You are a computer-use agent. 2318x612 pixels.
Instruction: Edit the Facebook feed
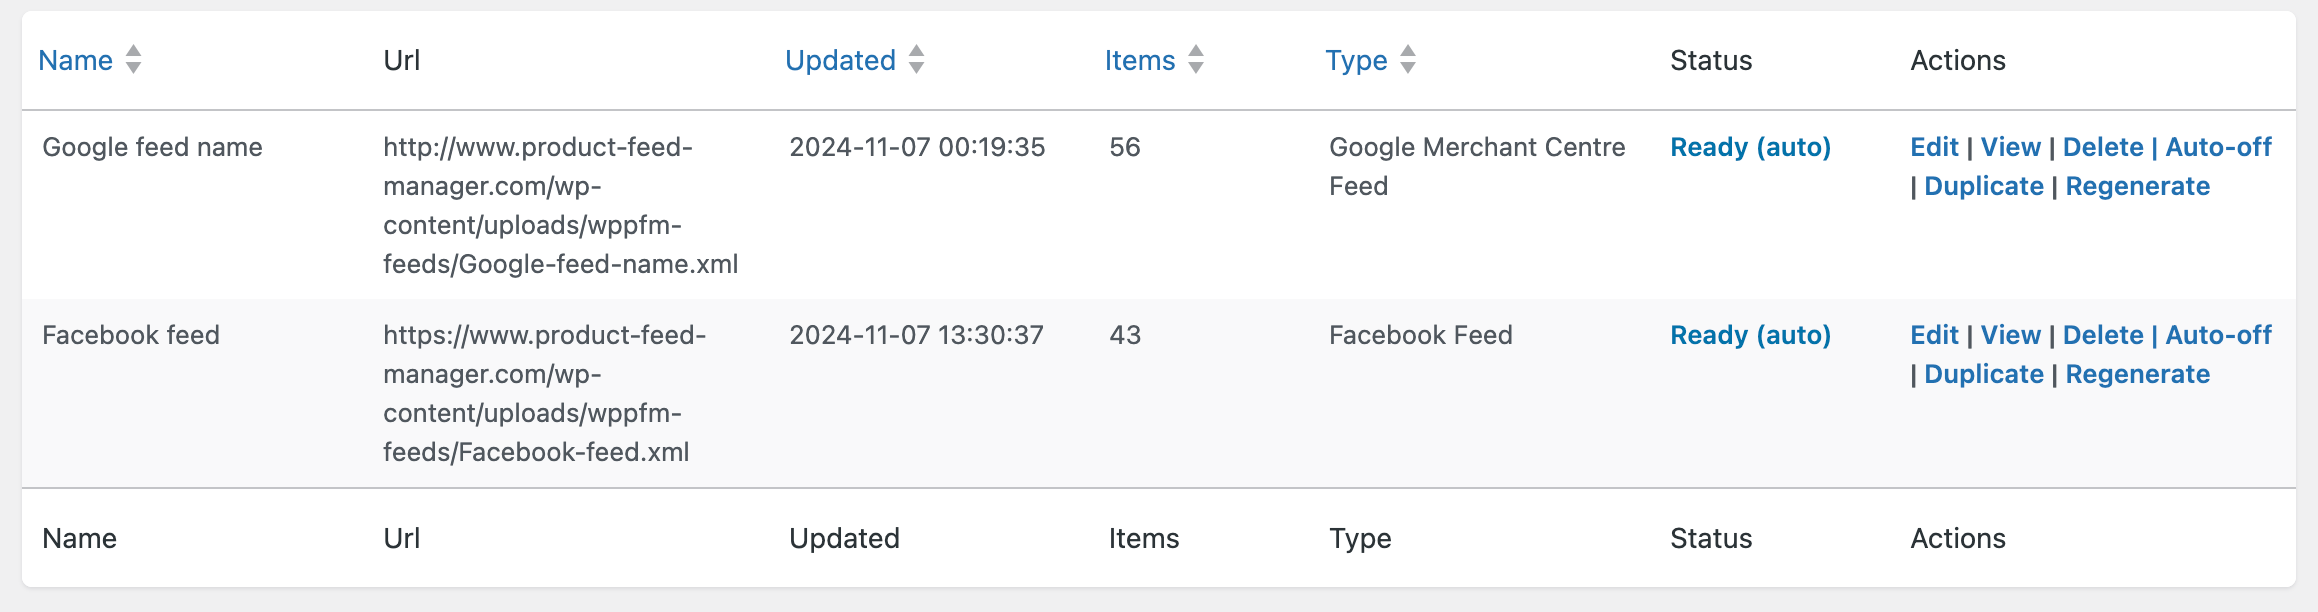[1934, 335]
